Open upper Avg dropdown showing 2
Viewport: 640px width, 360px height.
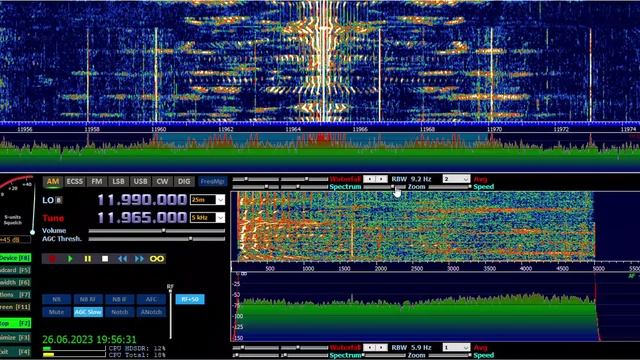[x=456, y=179]
